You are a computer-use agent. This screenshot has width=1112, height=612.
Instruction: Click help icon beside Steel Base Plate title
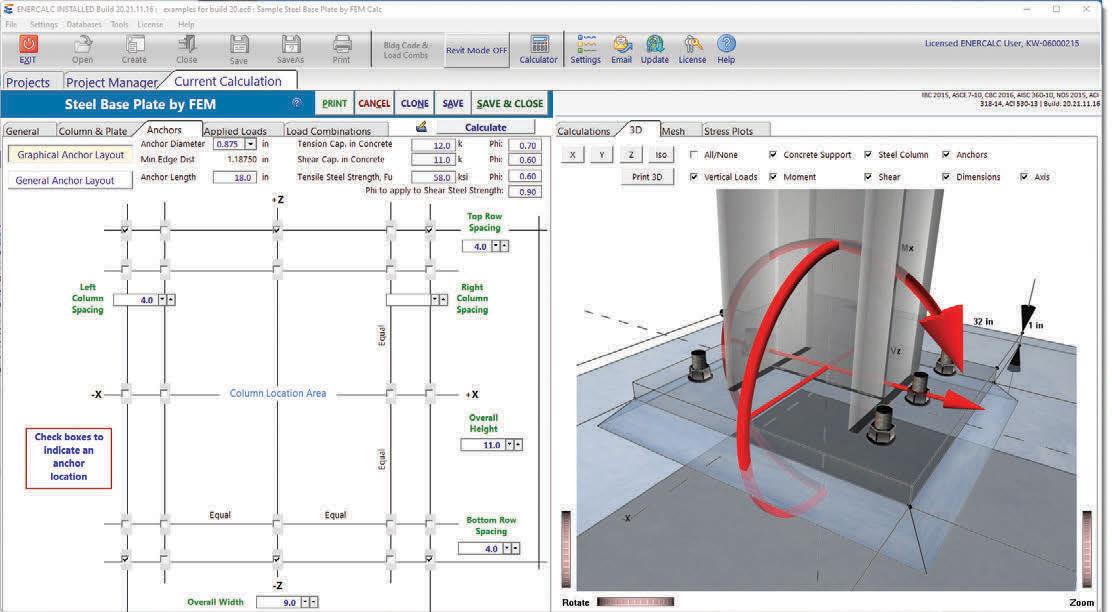[297, 104]
